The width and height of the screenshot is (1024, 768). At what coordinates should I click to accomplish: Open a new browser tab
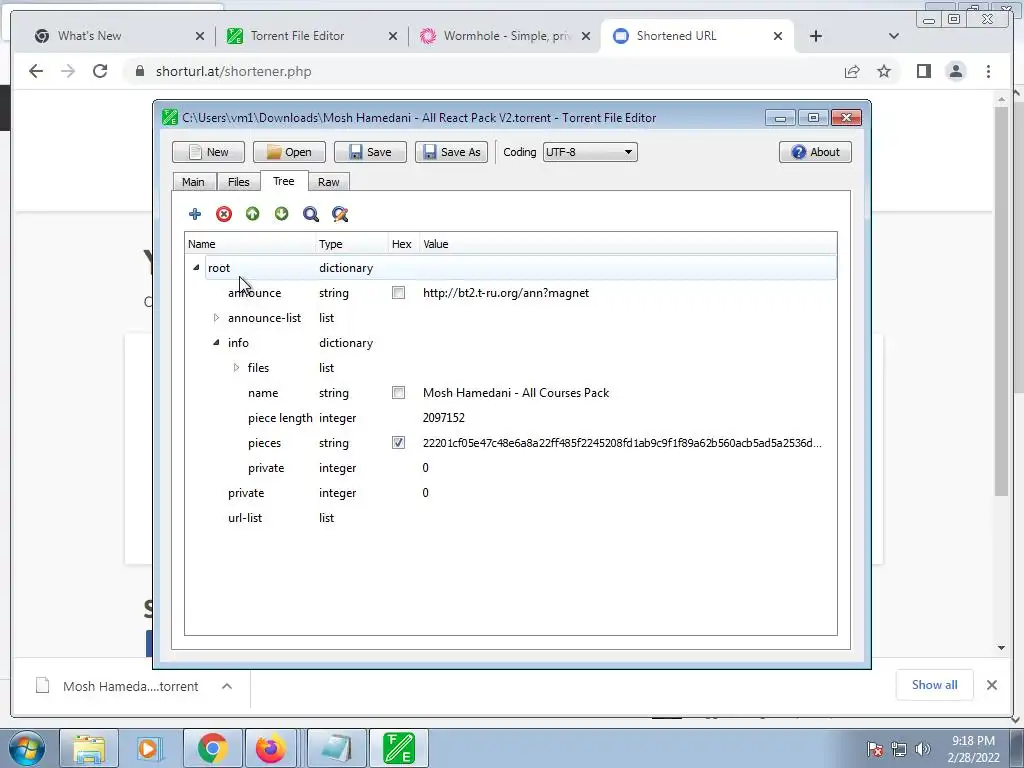coord(816,36)
